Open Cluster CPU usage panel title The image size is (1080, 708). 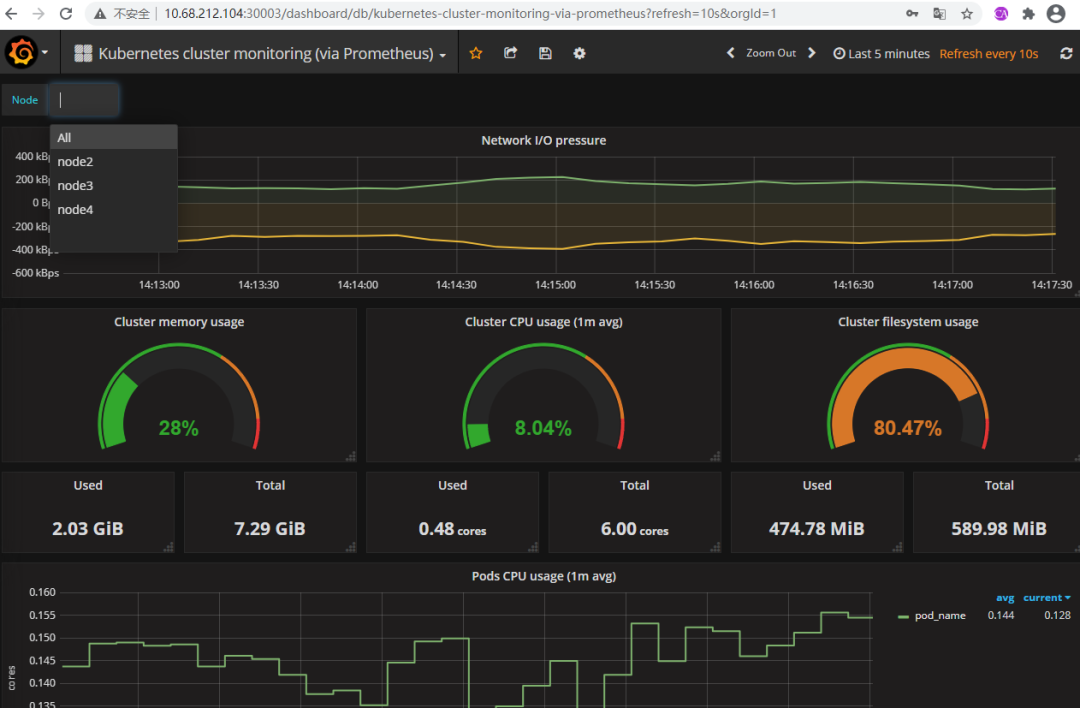pyautogui.click(x=543, y=322)
